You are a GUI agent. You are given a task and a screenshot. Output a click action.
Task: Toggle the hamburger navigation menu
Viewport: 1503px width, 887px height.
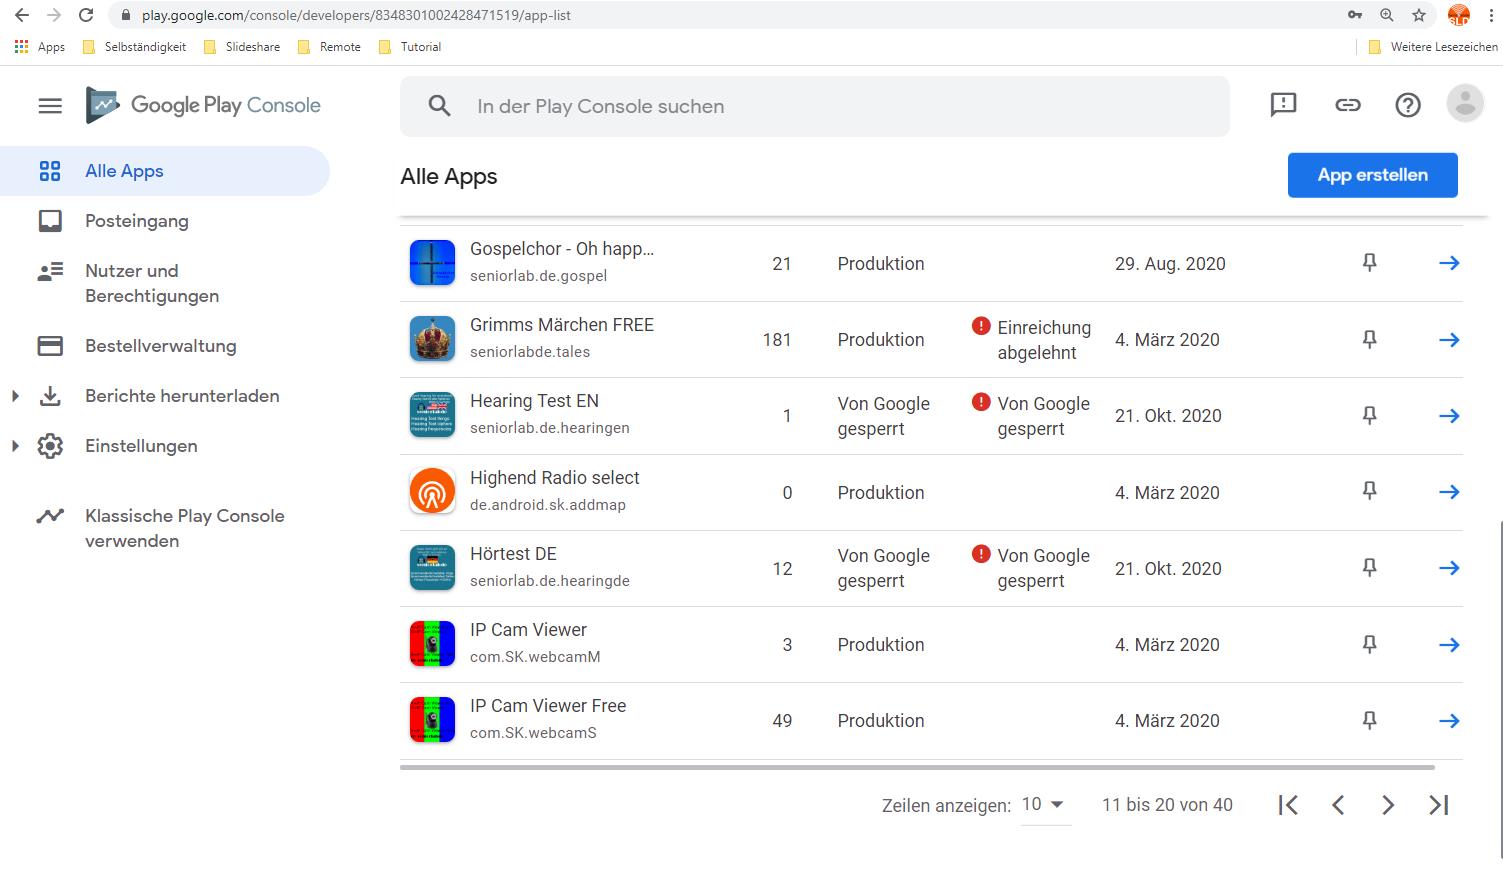[50, 106]
